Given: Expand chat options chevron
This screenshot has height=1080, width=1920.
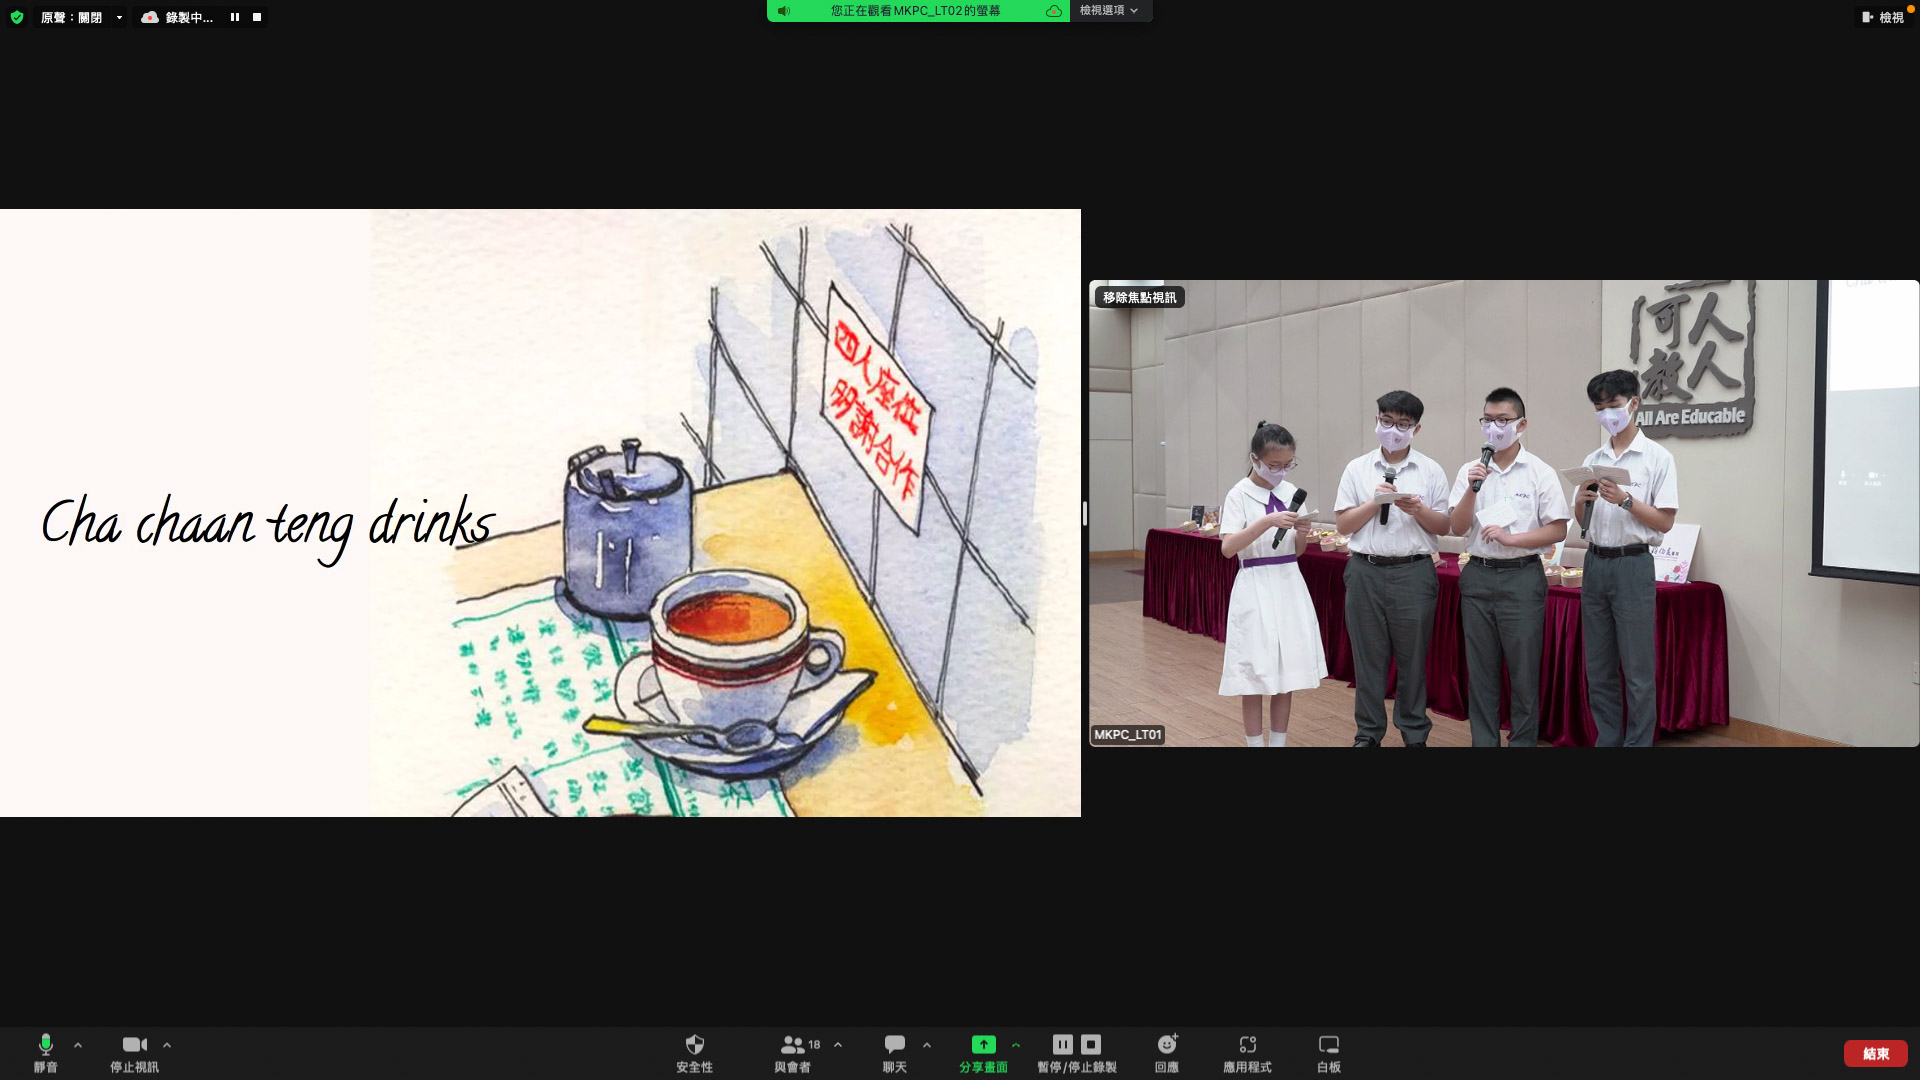Looking at the screenshot, I should (927, 1045).
